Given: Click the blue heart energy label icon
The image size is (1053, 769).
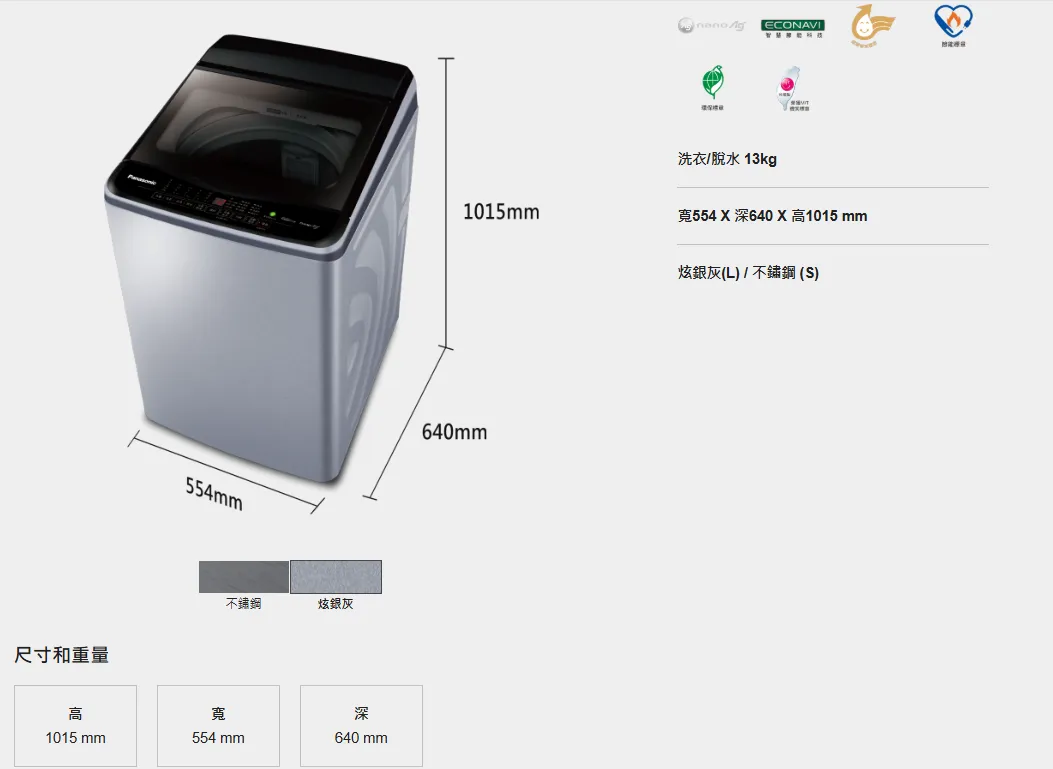Looking at the screenshot, I should (953, 26).
